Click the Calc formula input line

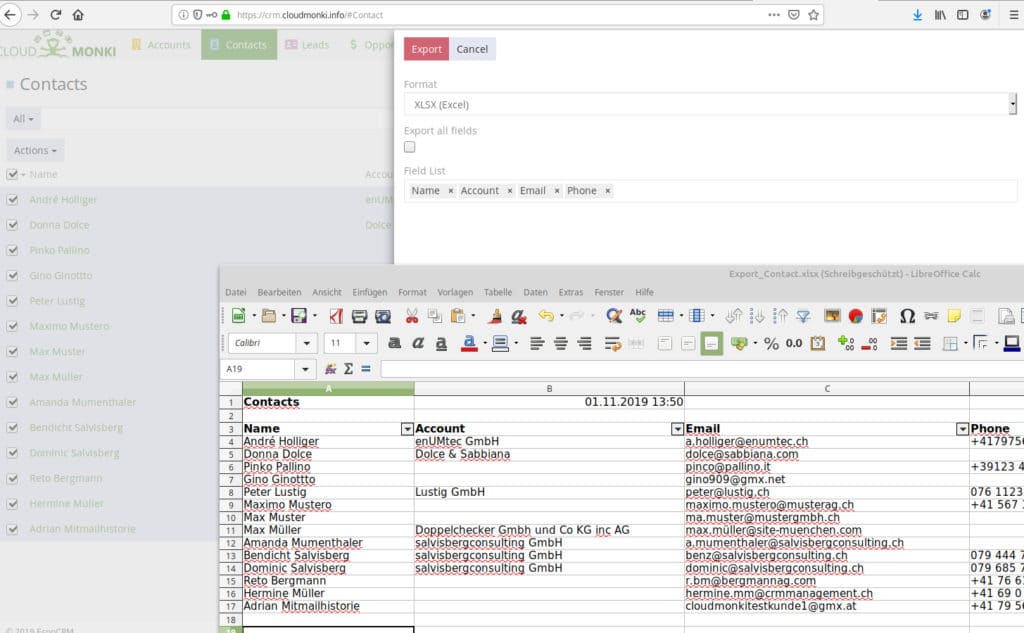(x=702, y=369)
